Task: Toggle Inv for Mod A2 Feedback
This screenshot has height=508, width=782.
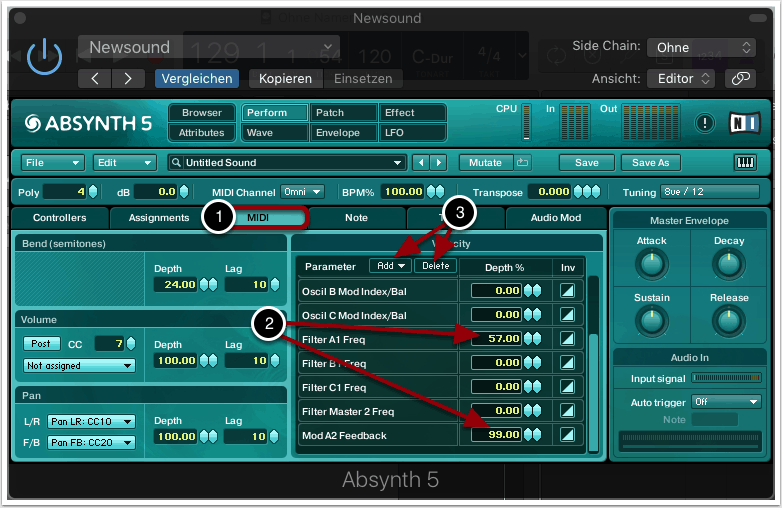Action: click(x=568, y=434)
